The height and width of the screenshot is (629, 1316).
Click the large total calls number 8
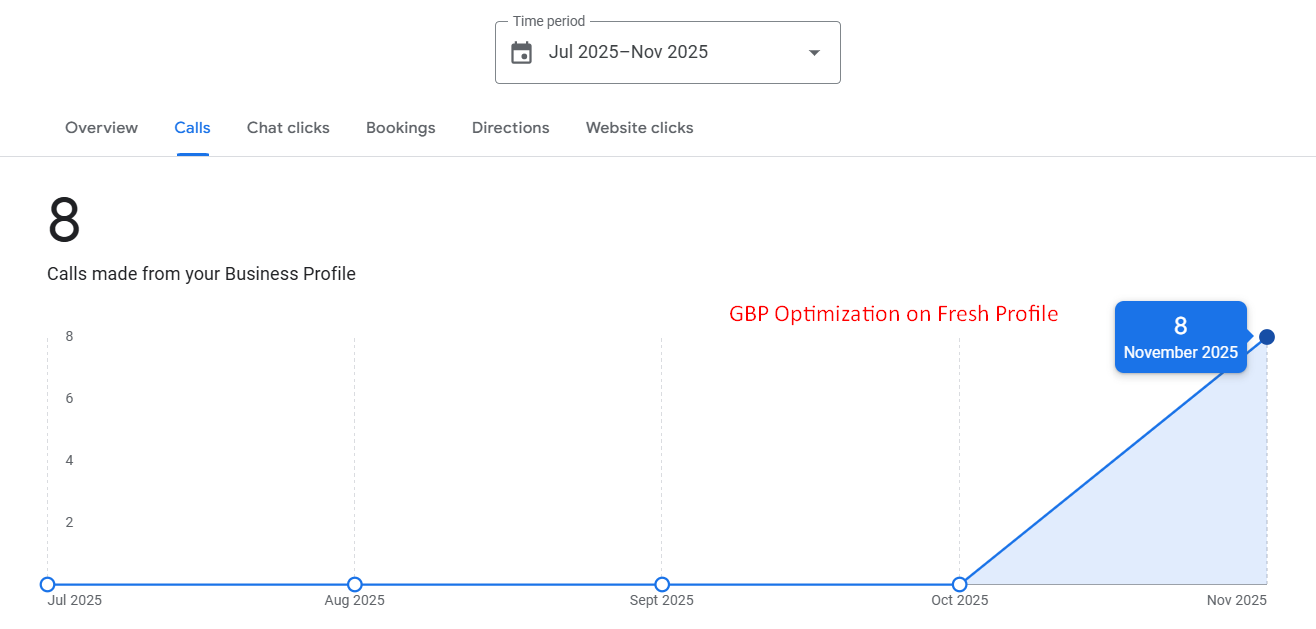[64, 221]
